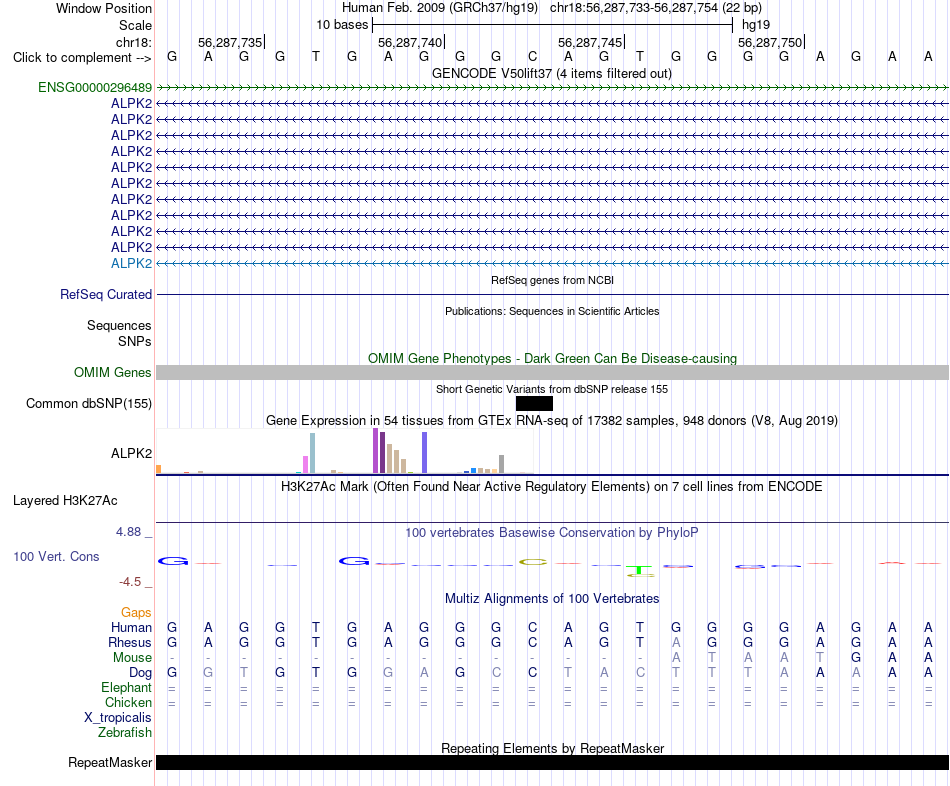Image resolution: width=950 pixels, height=786 pixels.
Task: Select the Elephant species label
Action: [x=126, y=687]
